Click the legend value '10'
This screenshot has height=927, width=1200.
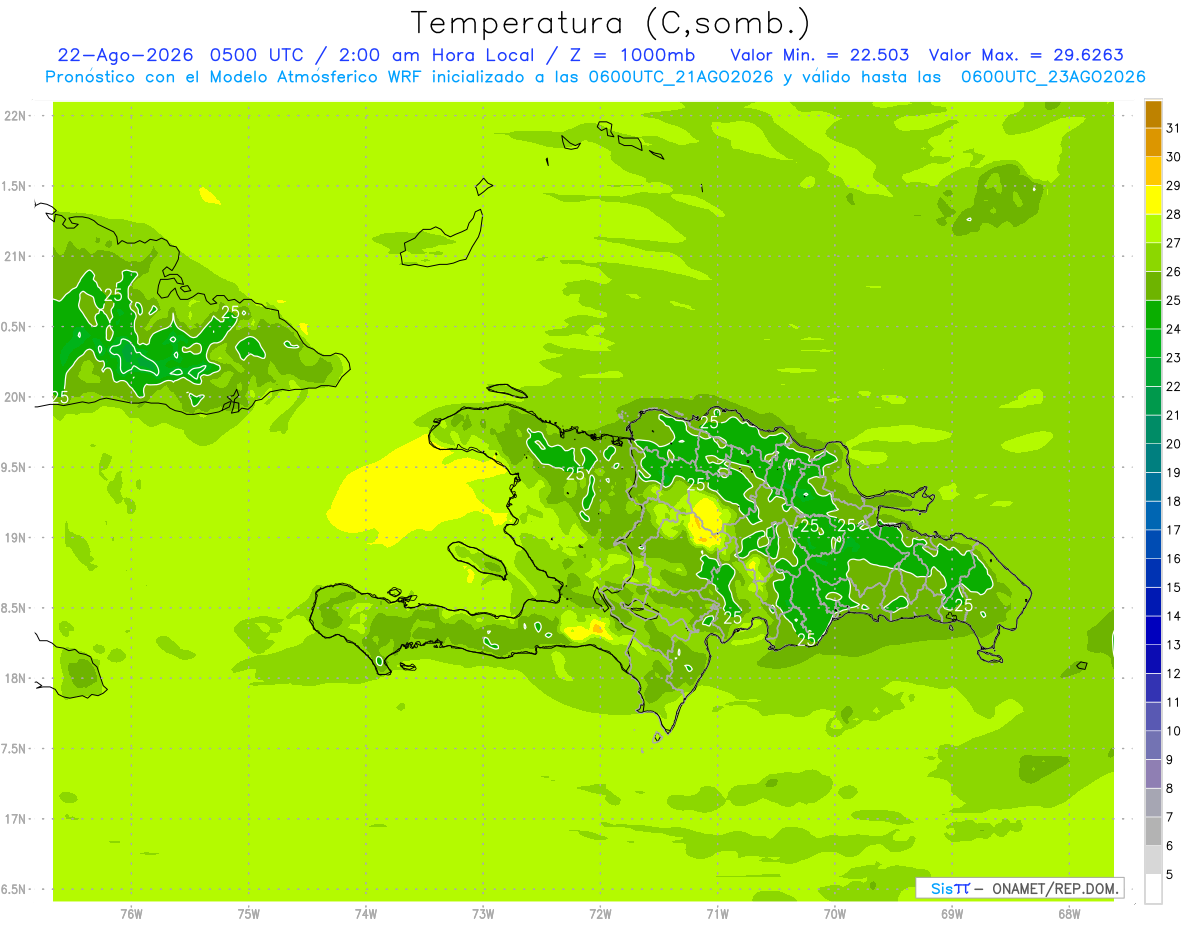pyautogui.click(x=1174, y=731)
